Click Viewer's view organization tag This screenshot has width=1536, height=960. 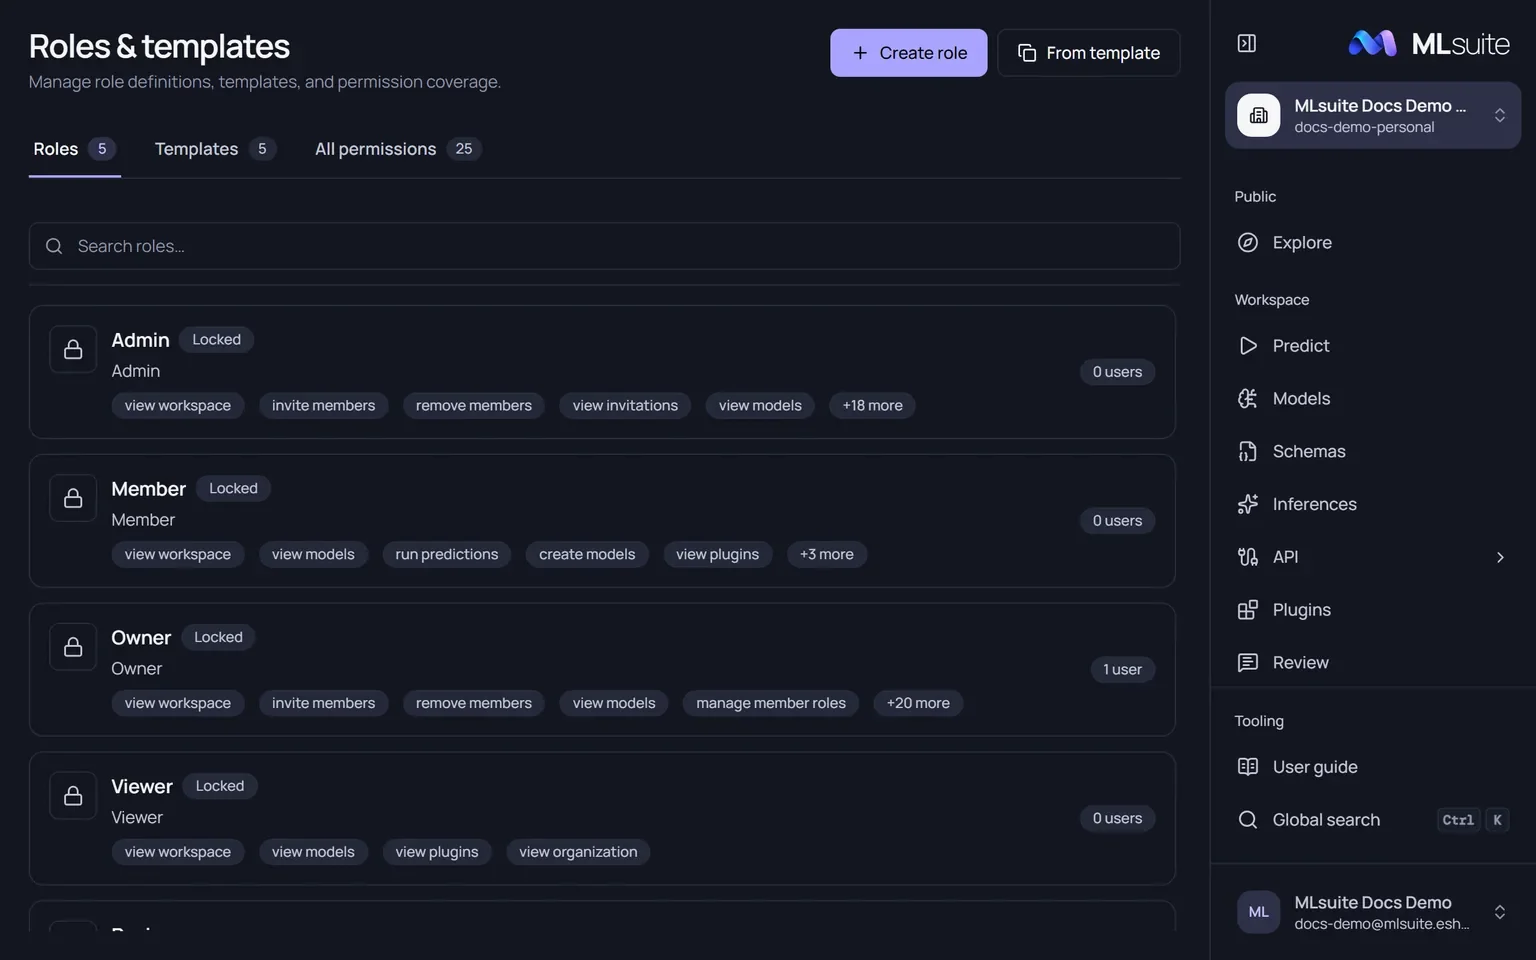tap(578, 852)
